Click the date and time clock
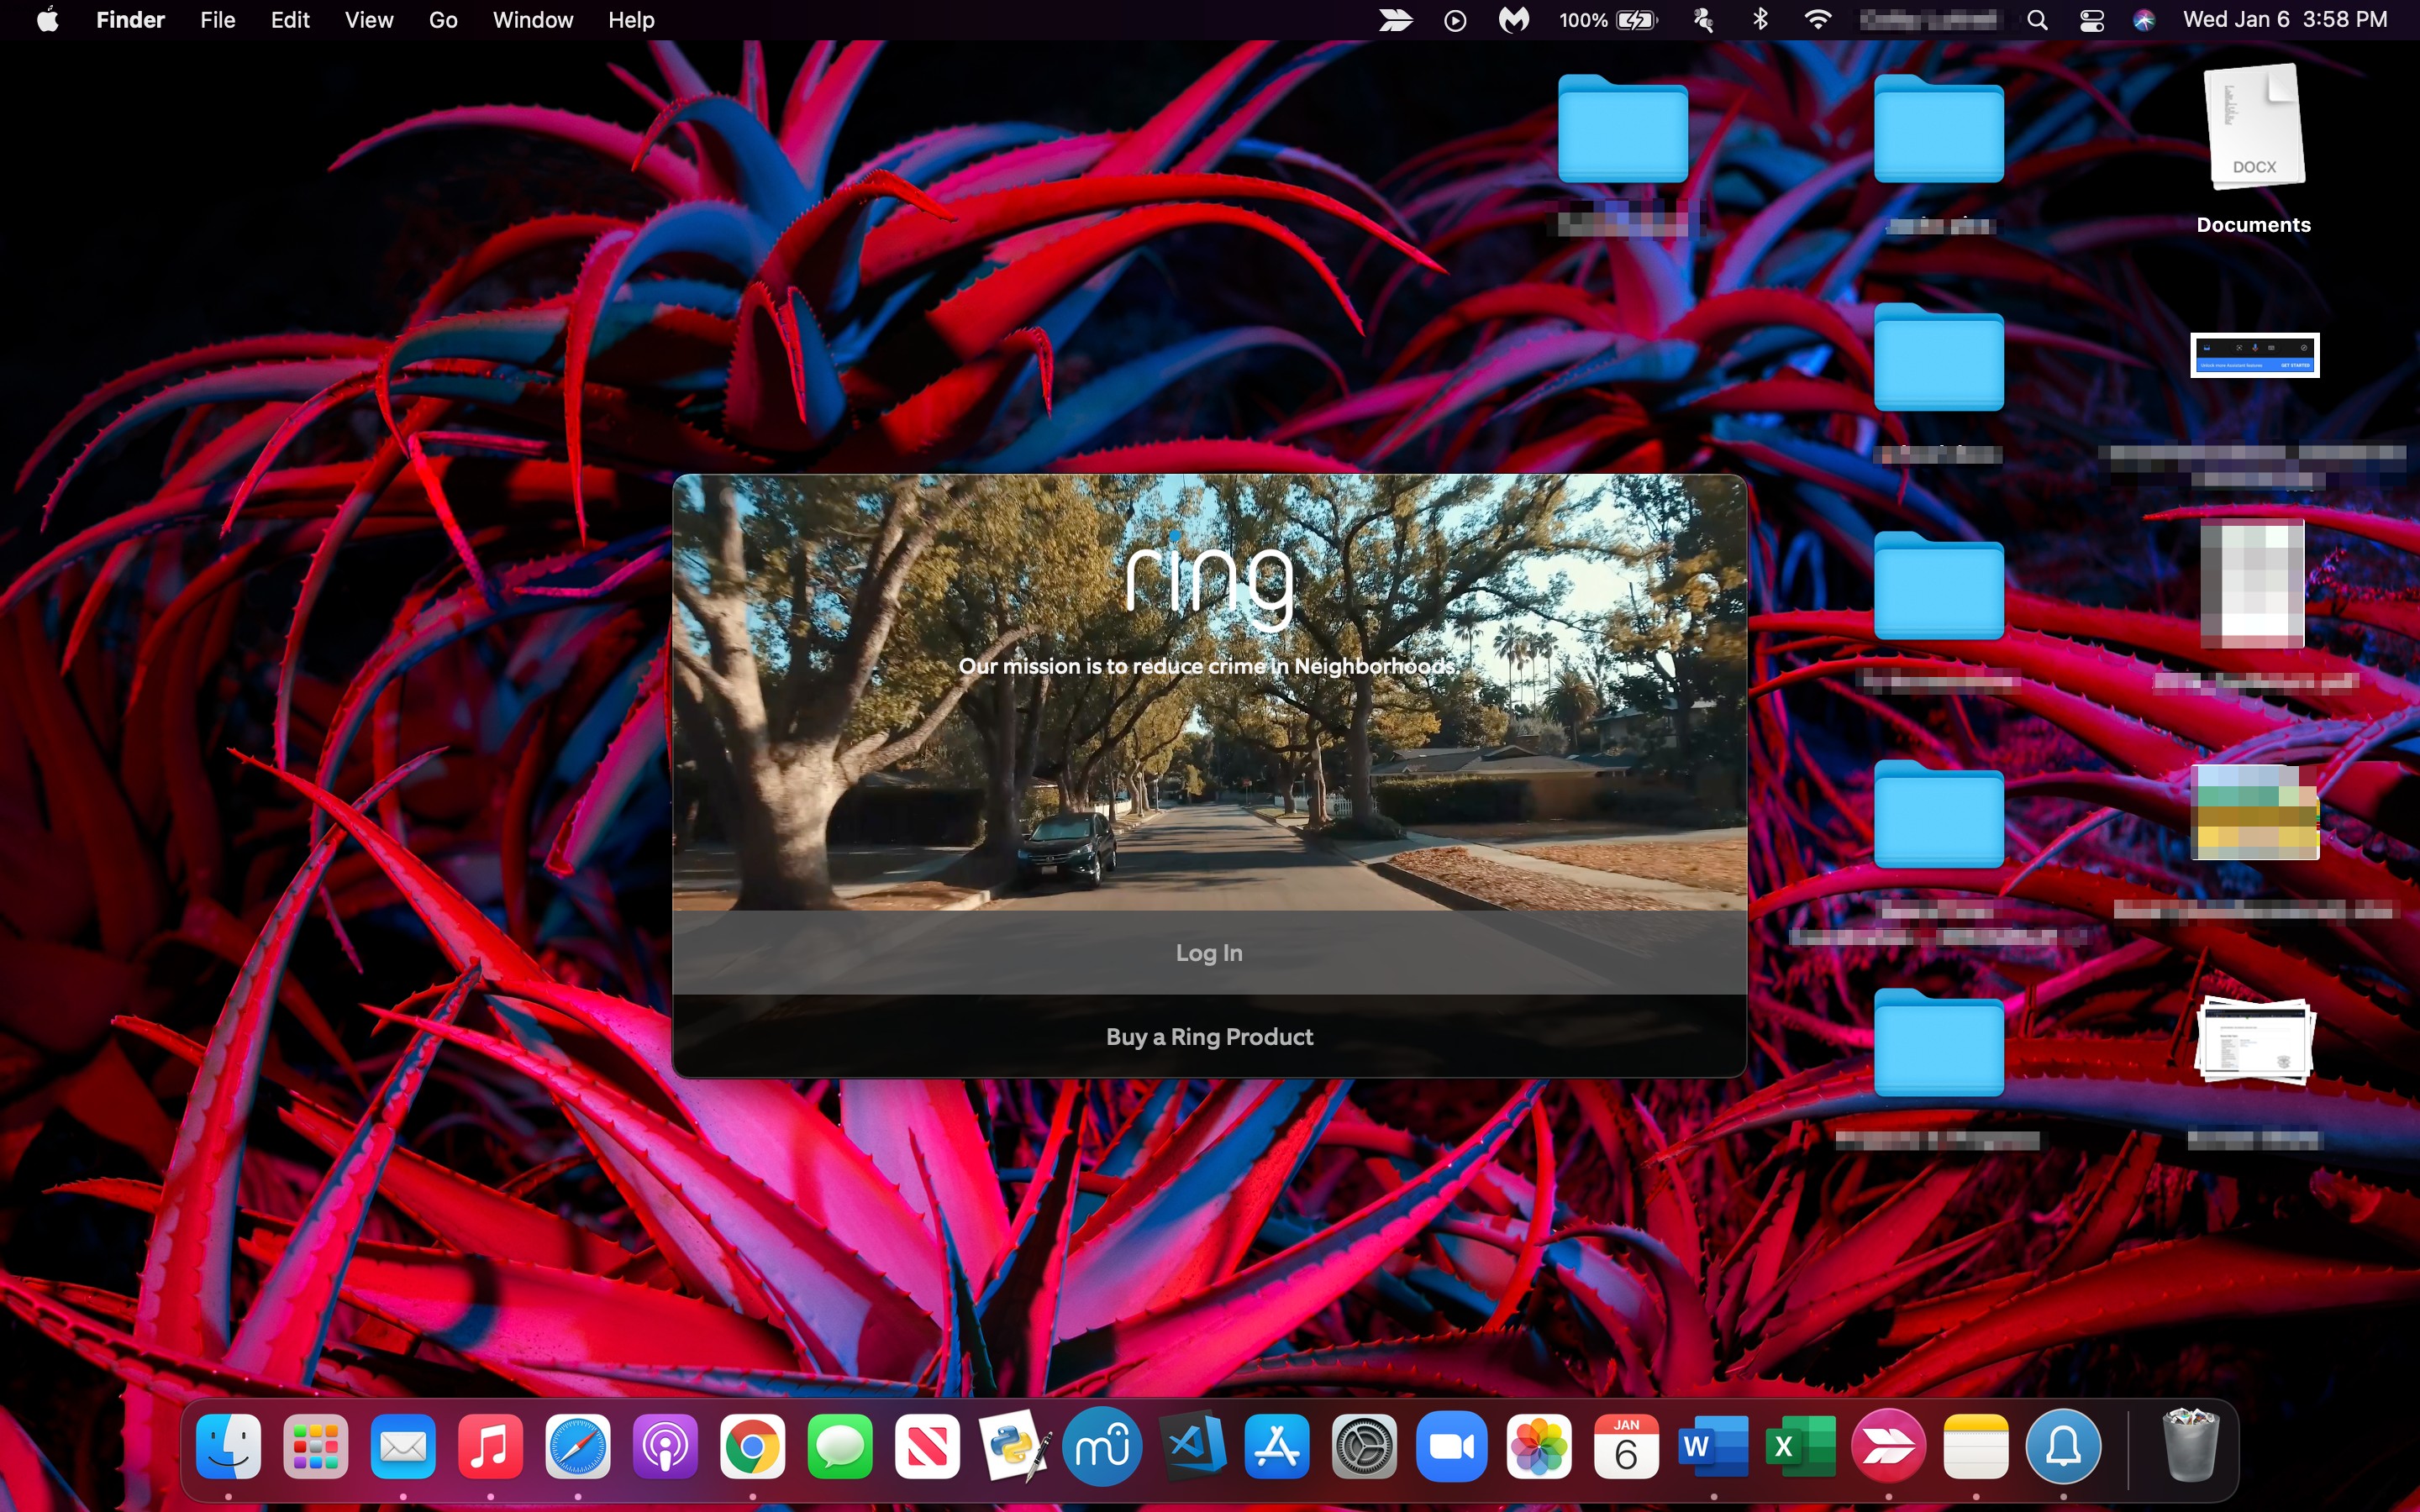This screenshot has height=1512, width=2420. tap(2285, 20)
